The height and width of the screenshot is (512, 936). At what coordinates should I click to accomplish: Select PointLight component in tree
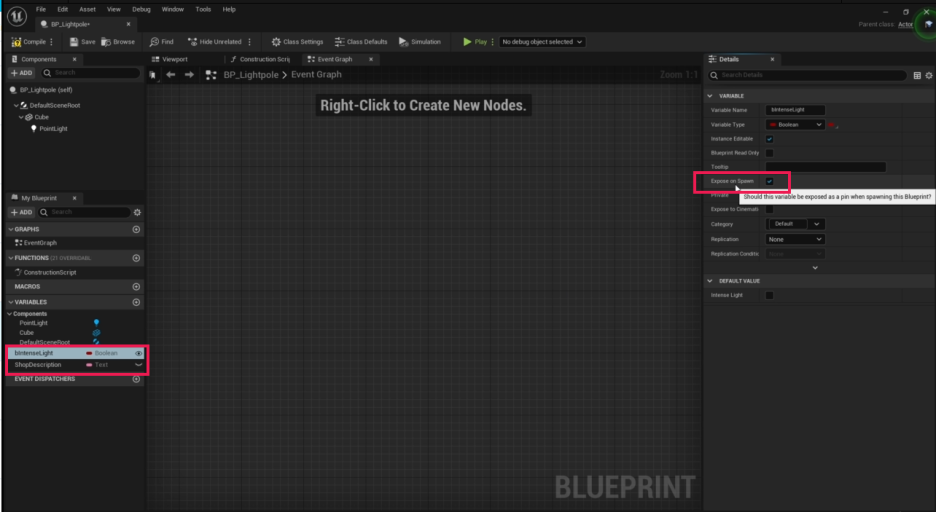(x=49, y=128)
